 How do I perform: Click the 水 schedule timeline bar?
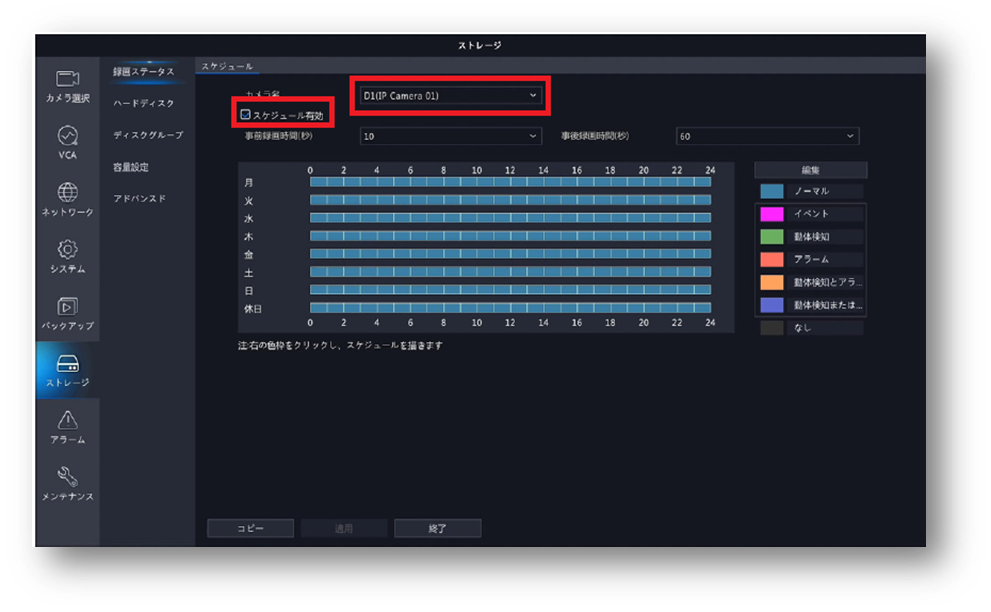click(x=510, y=218)
